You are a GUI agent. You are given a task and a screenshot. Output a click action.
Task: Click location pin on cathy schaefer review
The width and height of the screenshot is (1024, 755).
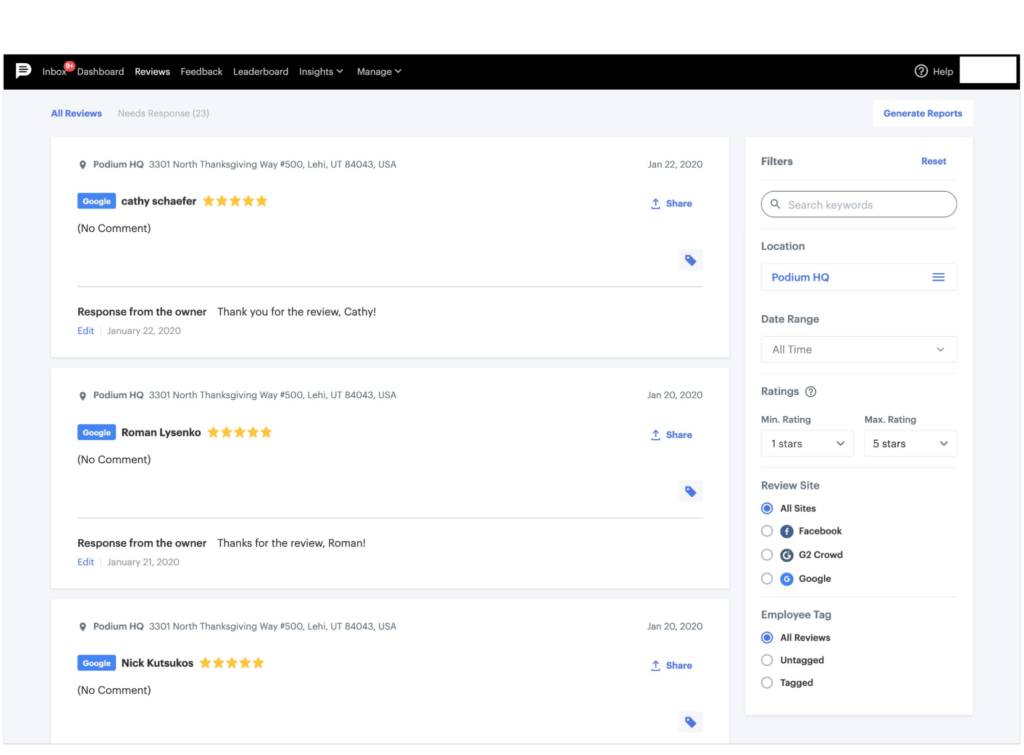tap(82, 165)
